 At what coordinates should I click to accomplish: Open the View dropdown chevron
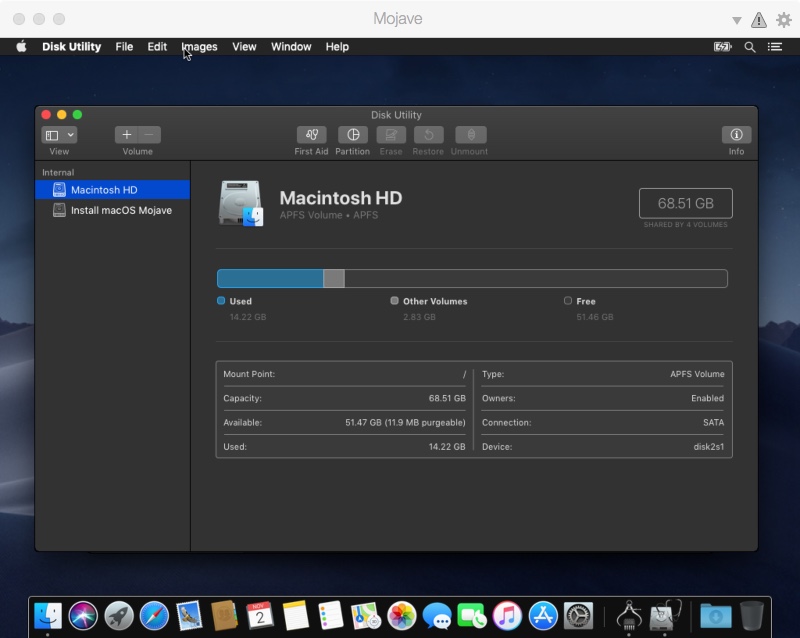(x=70, y=135)
